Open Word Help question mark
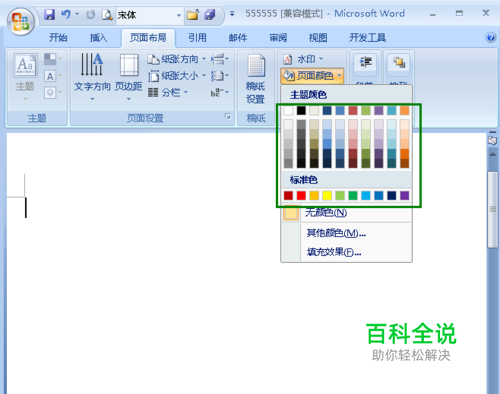The image size is (500, 394). 490,38
